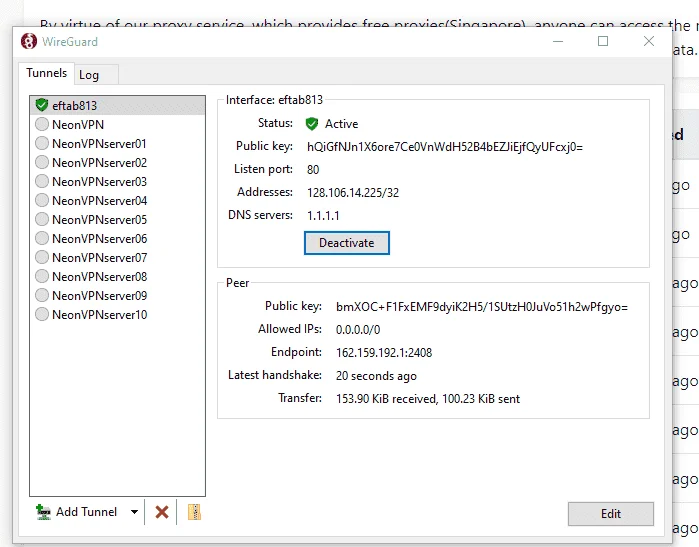Select NeonVPNserver07 tunnel name
699x547 pixels.
[x=99, y=258]
